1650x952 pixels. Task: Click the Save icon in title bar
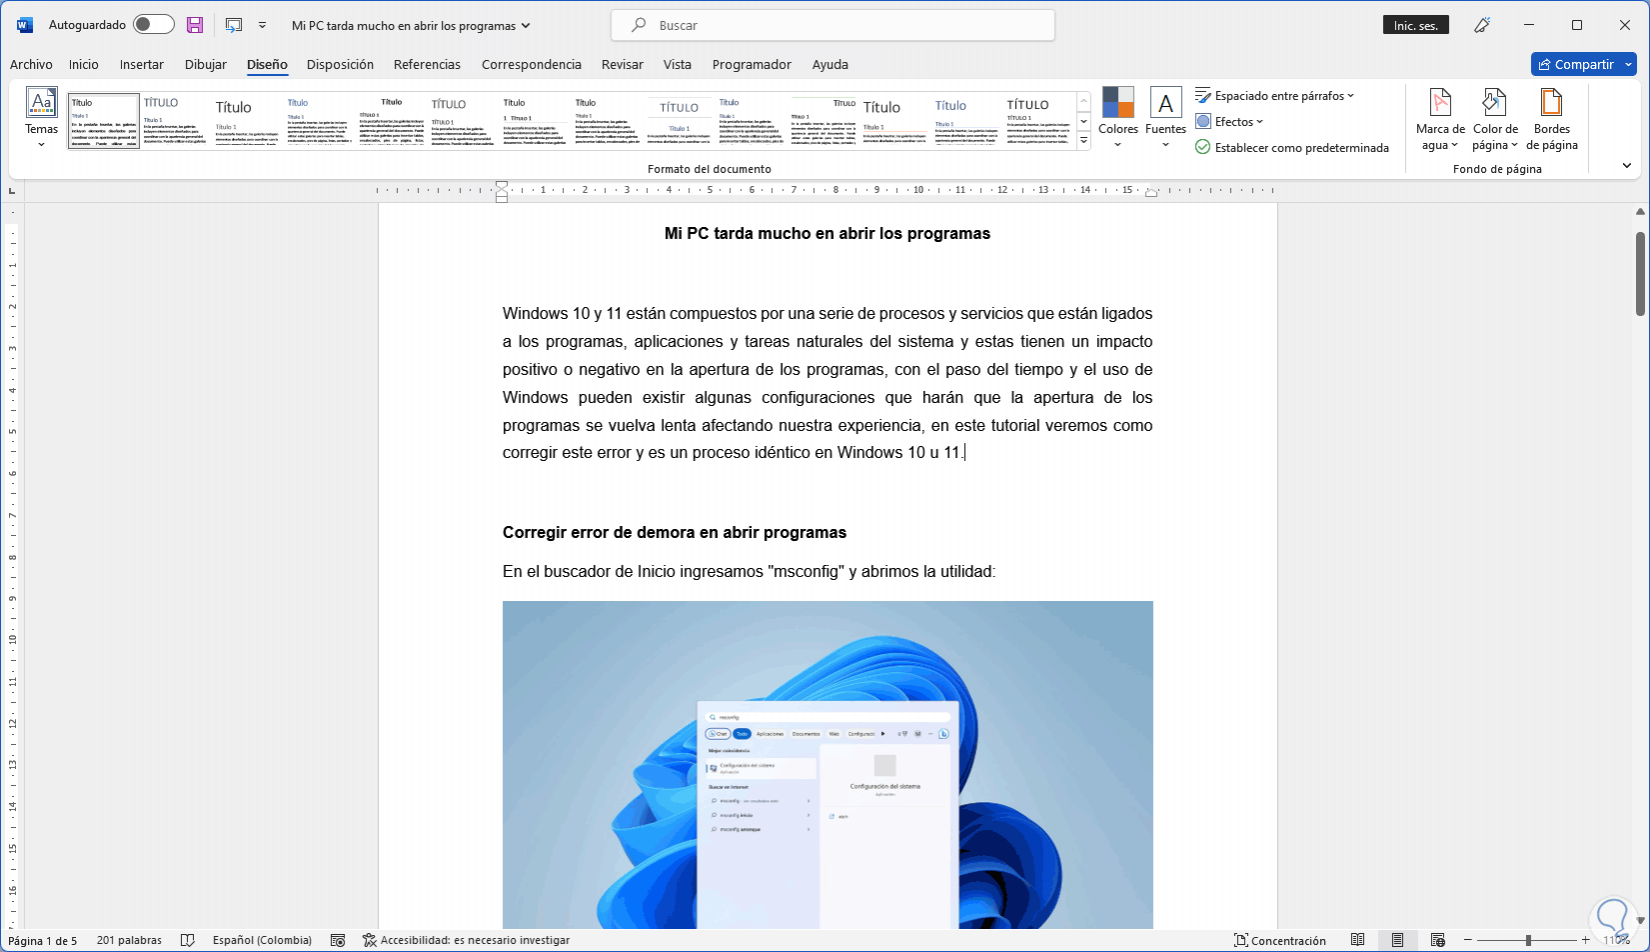tap(195, 25)
